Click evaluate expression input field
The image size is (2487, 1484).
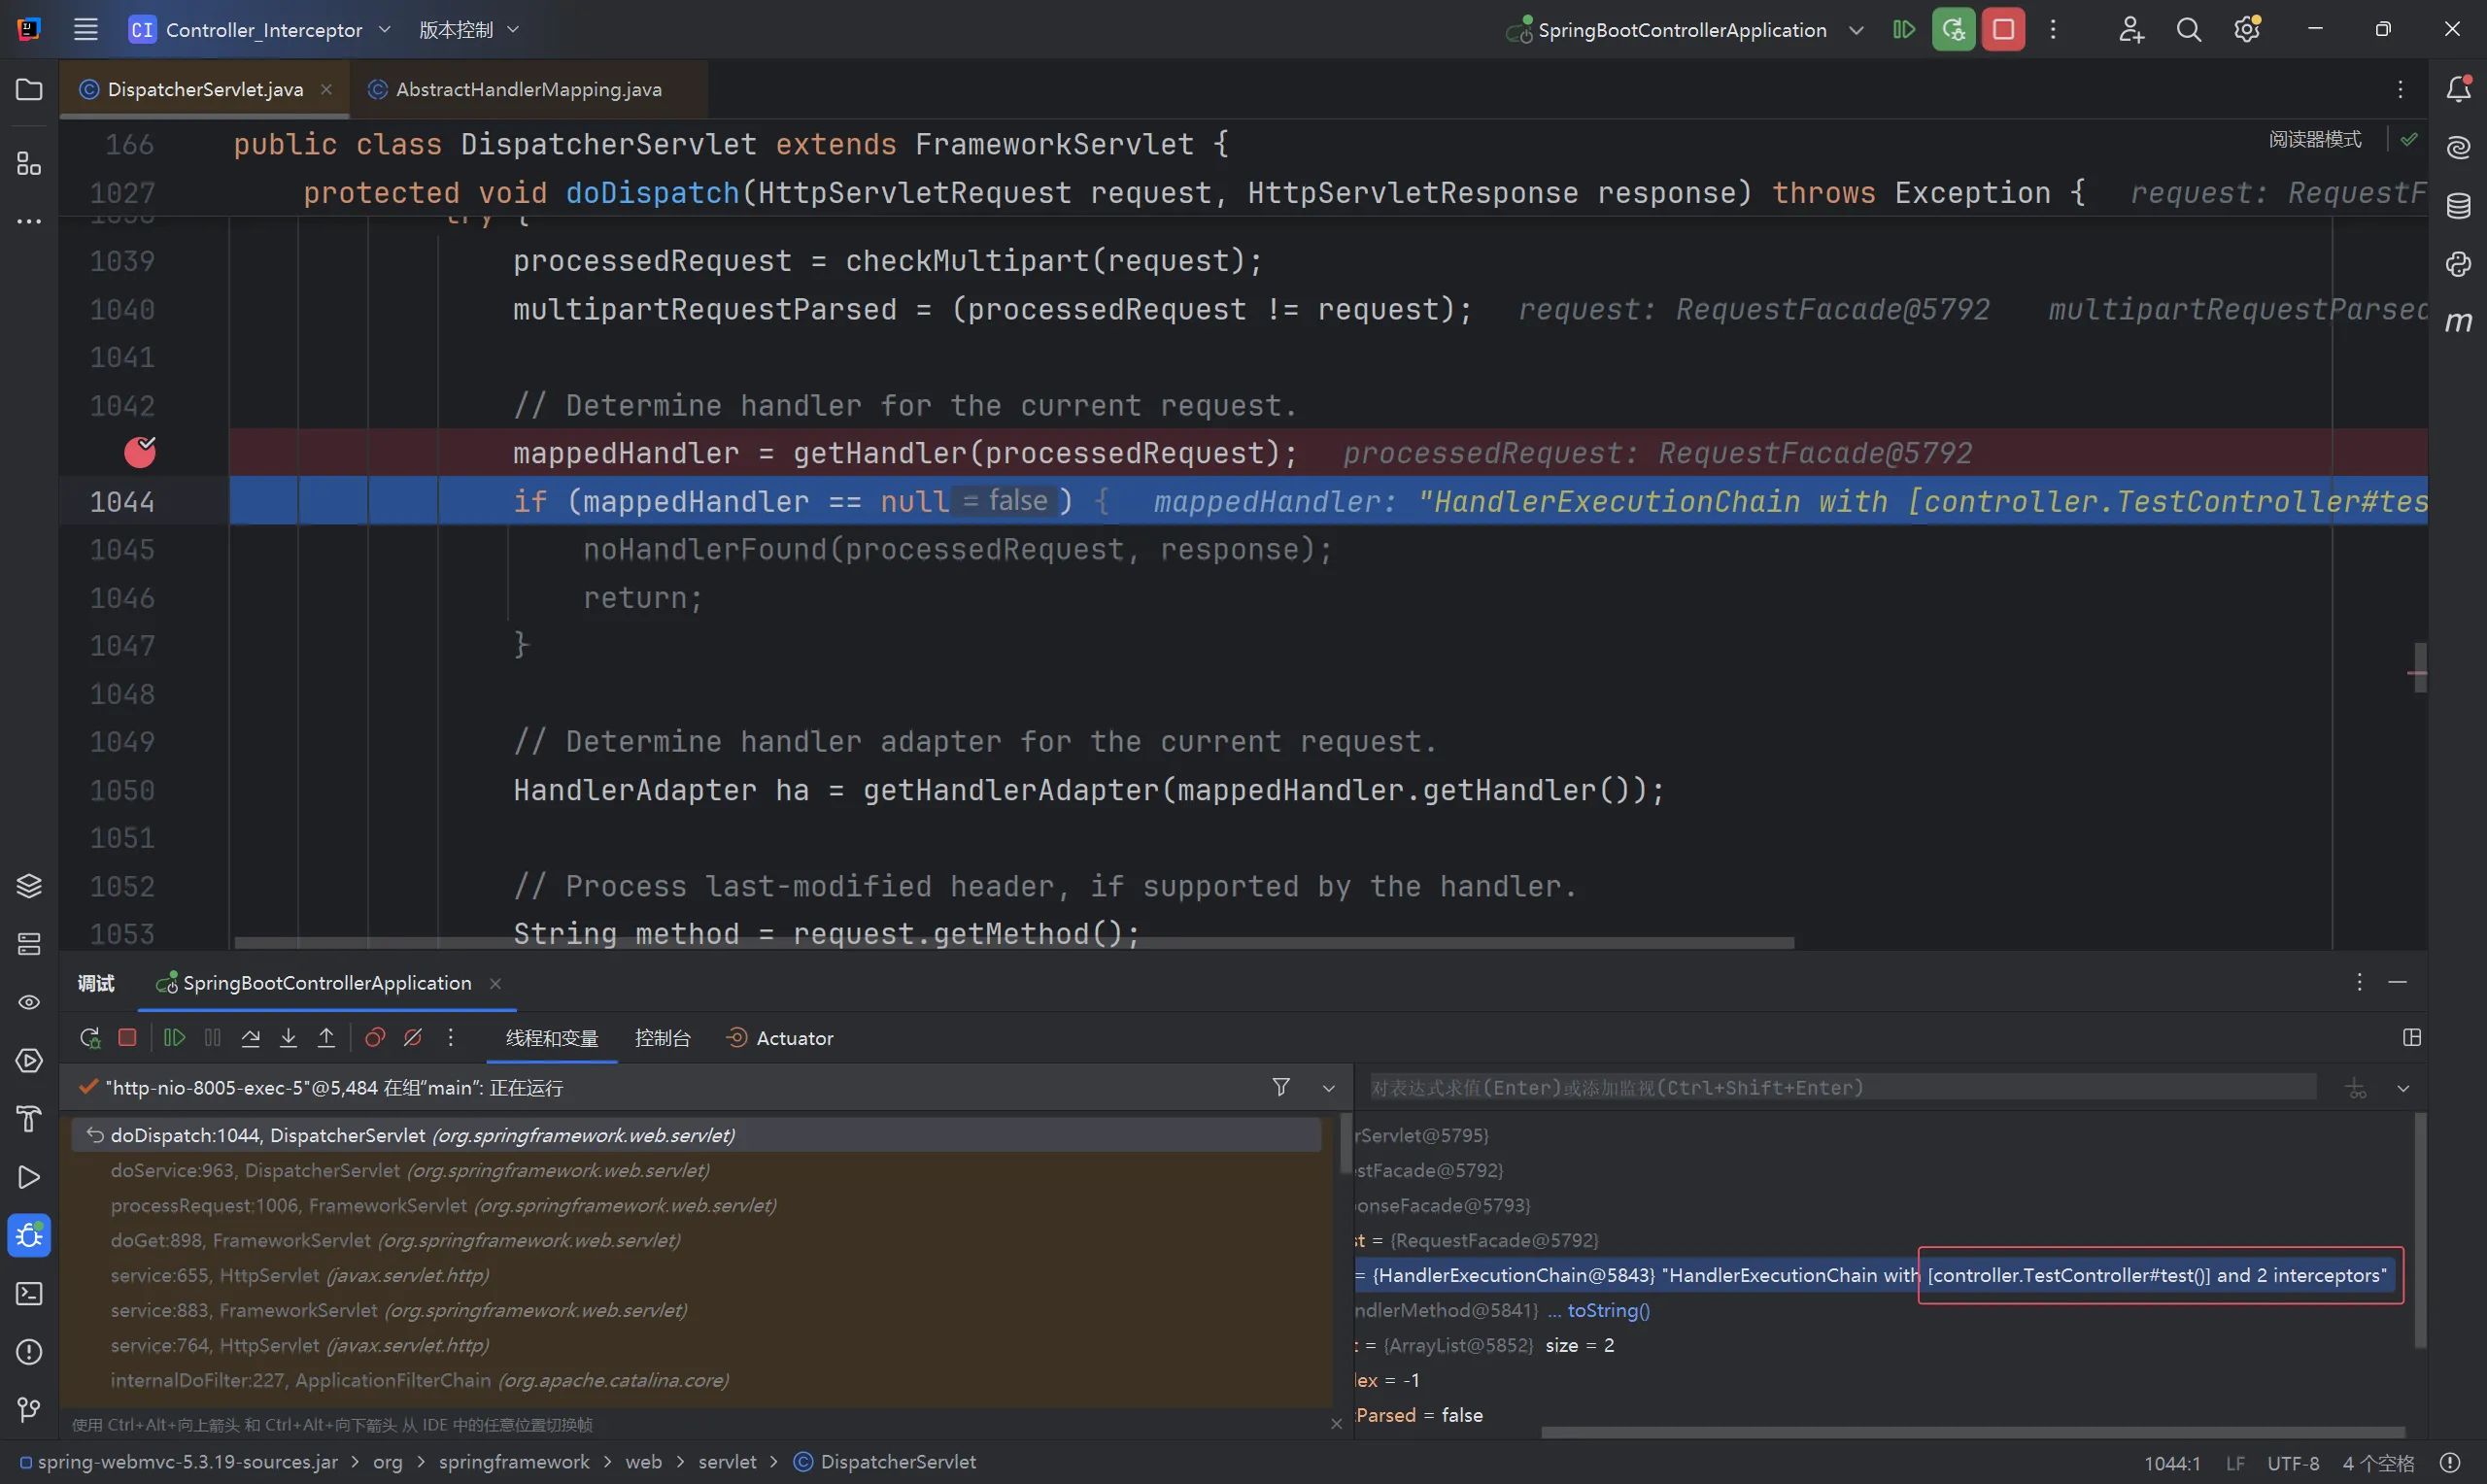(1842, 1087)
